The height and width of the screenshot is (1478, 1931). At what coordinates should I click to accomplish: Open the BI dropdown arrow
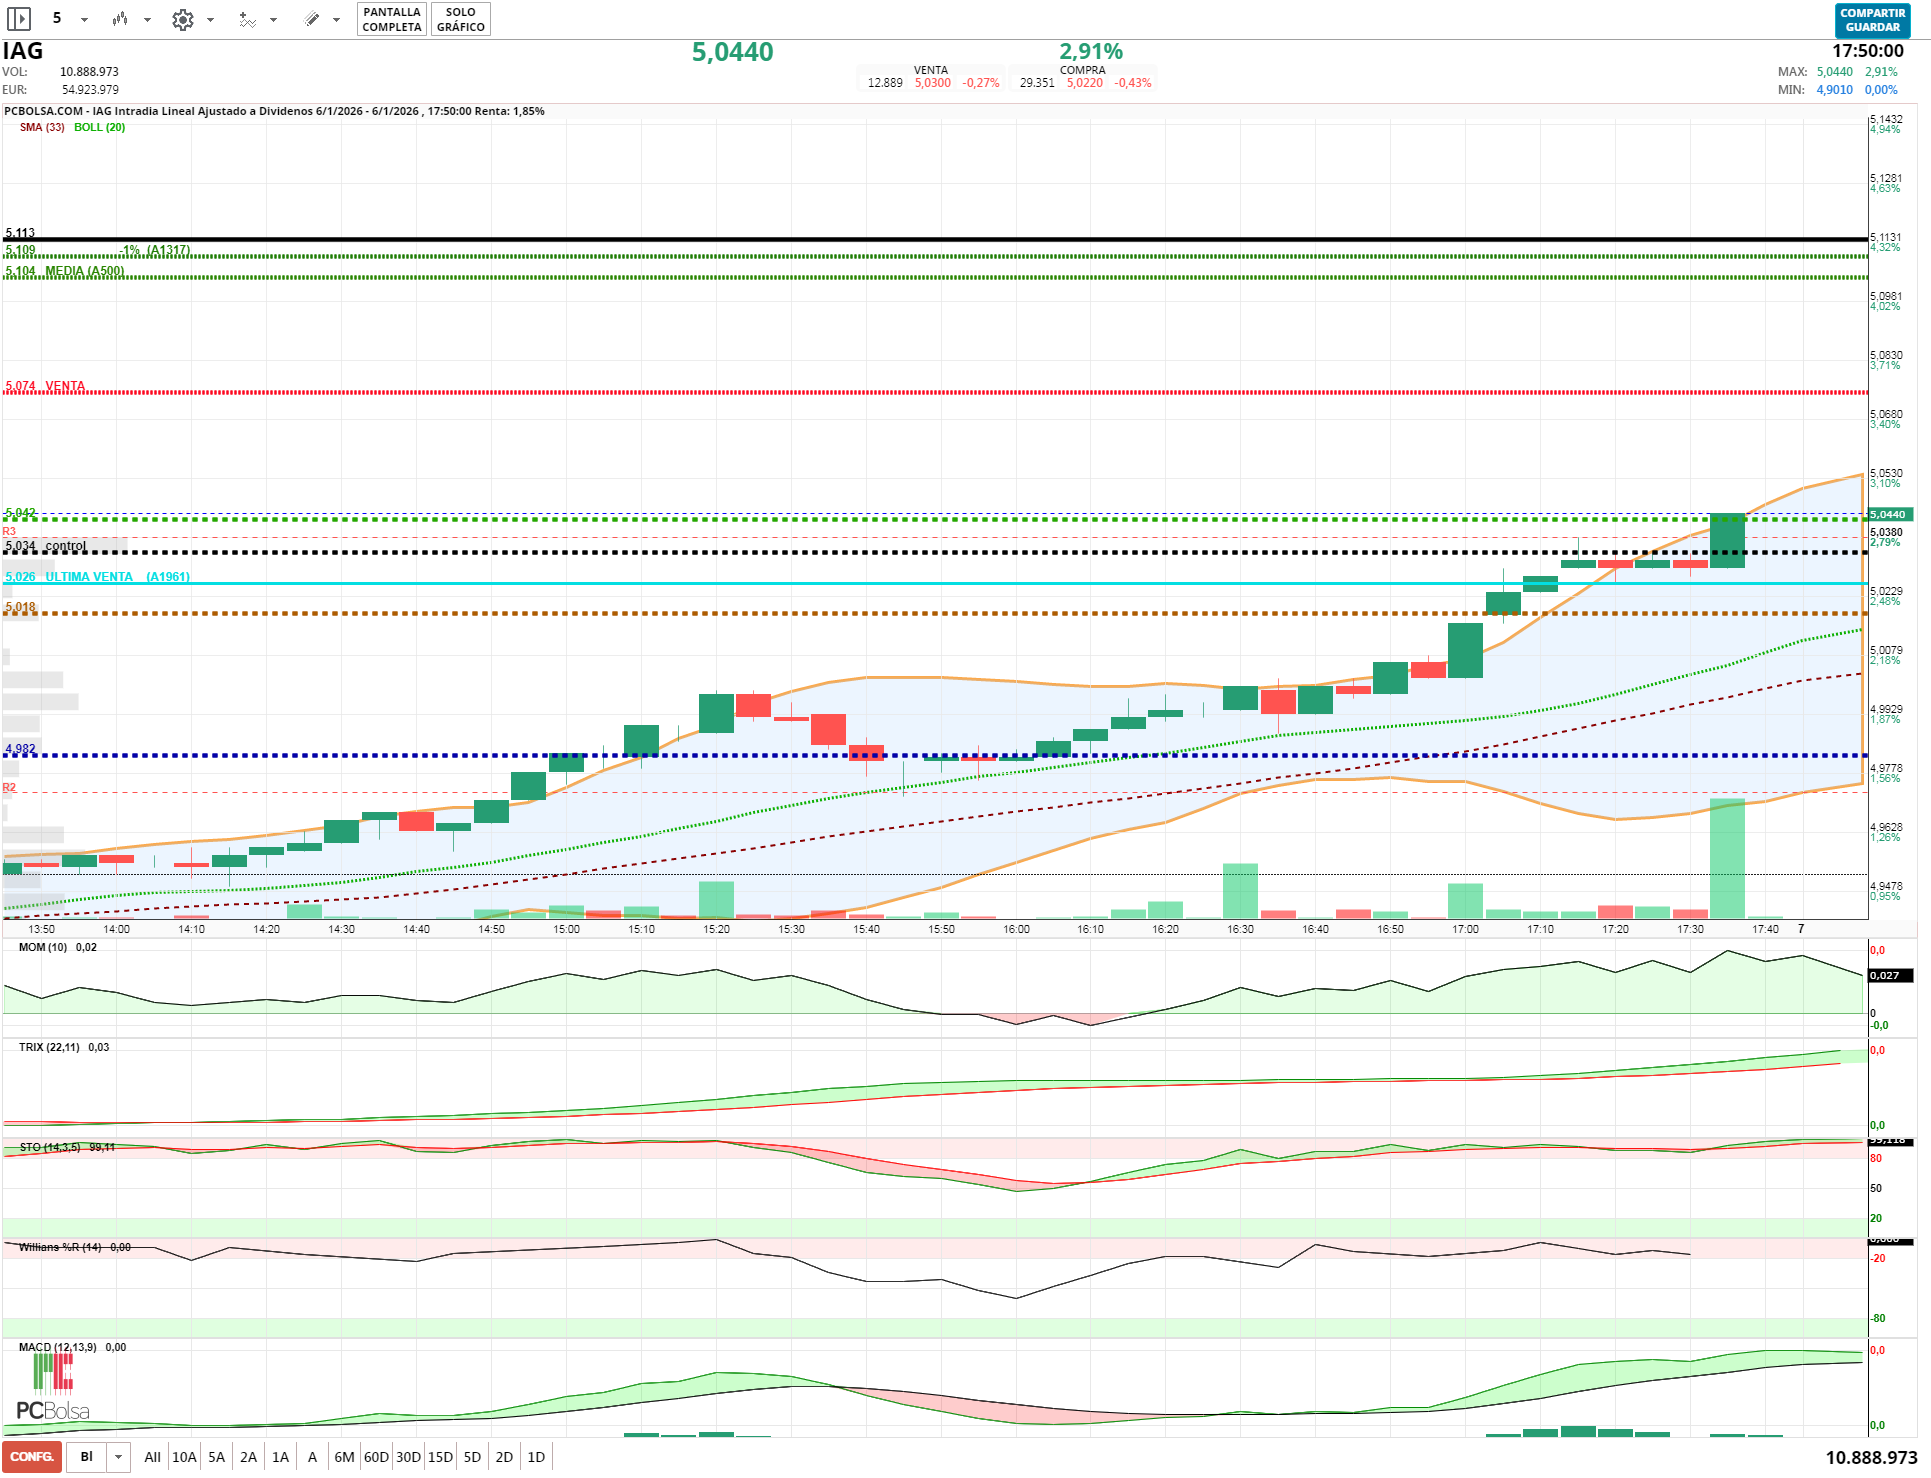[119, 1457]
